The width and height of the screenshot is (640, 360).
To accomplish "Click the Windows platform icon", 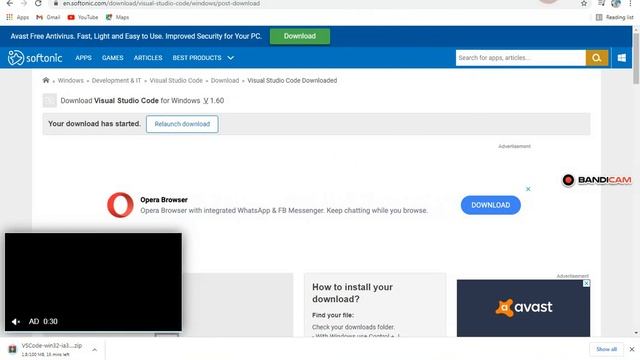I will tap(622, 58).
